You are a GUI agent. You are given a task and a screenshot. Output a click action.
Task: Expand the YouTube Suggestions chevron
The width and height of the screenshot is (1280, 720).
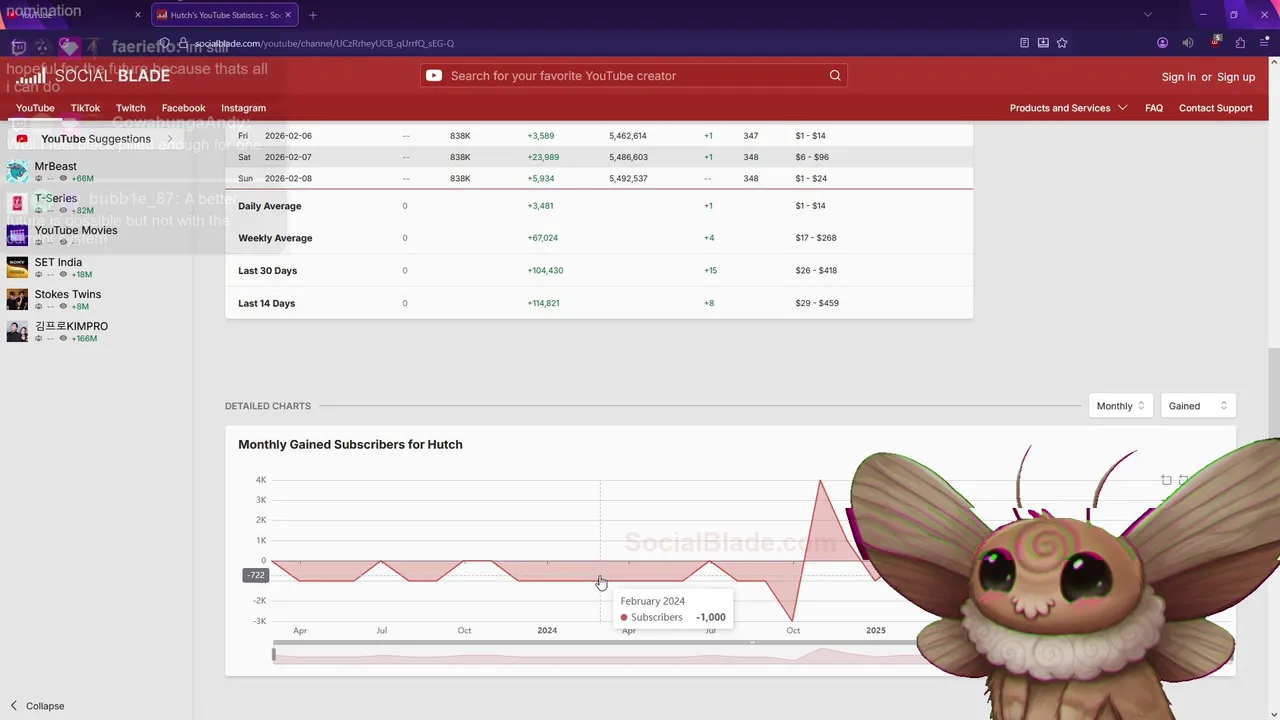click(170, 139)
